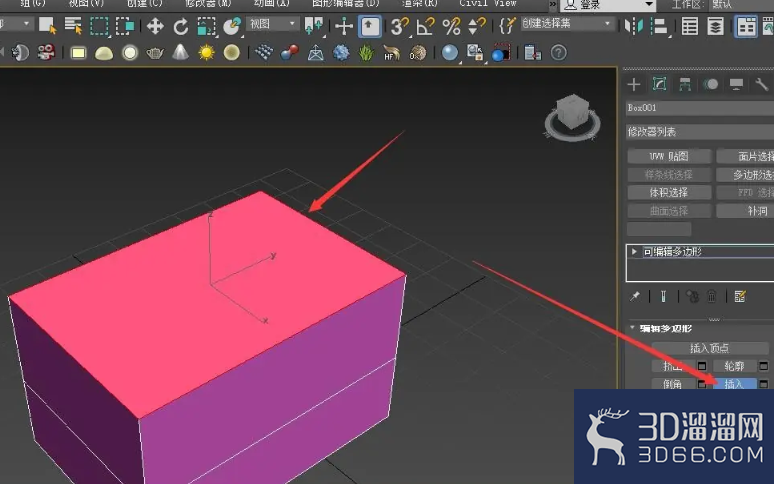Screen dimensions: 774x484
Task: Open Select by Name list tool
Action: point(74,25)
